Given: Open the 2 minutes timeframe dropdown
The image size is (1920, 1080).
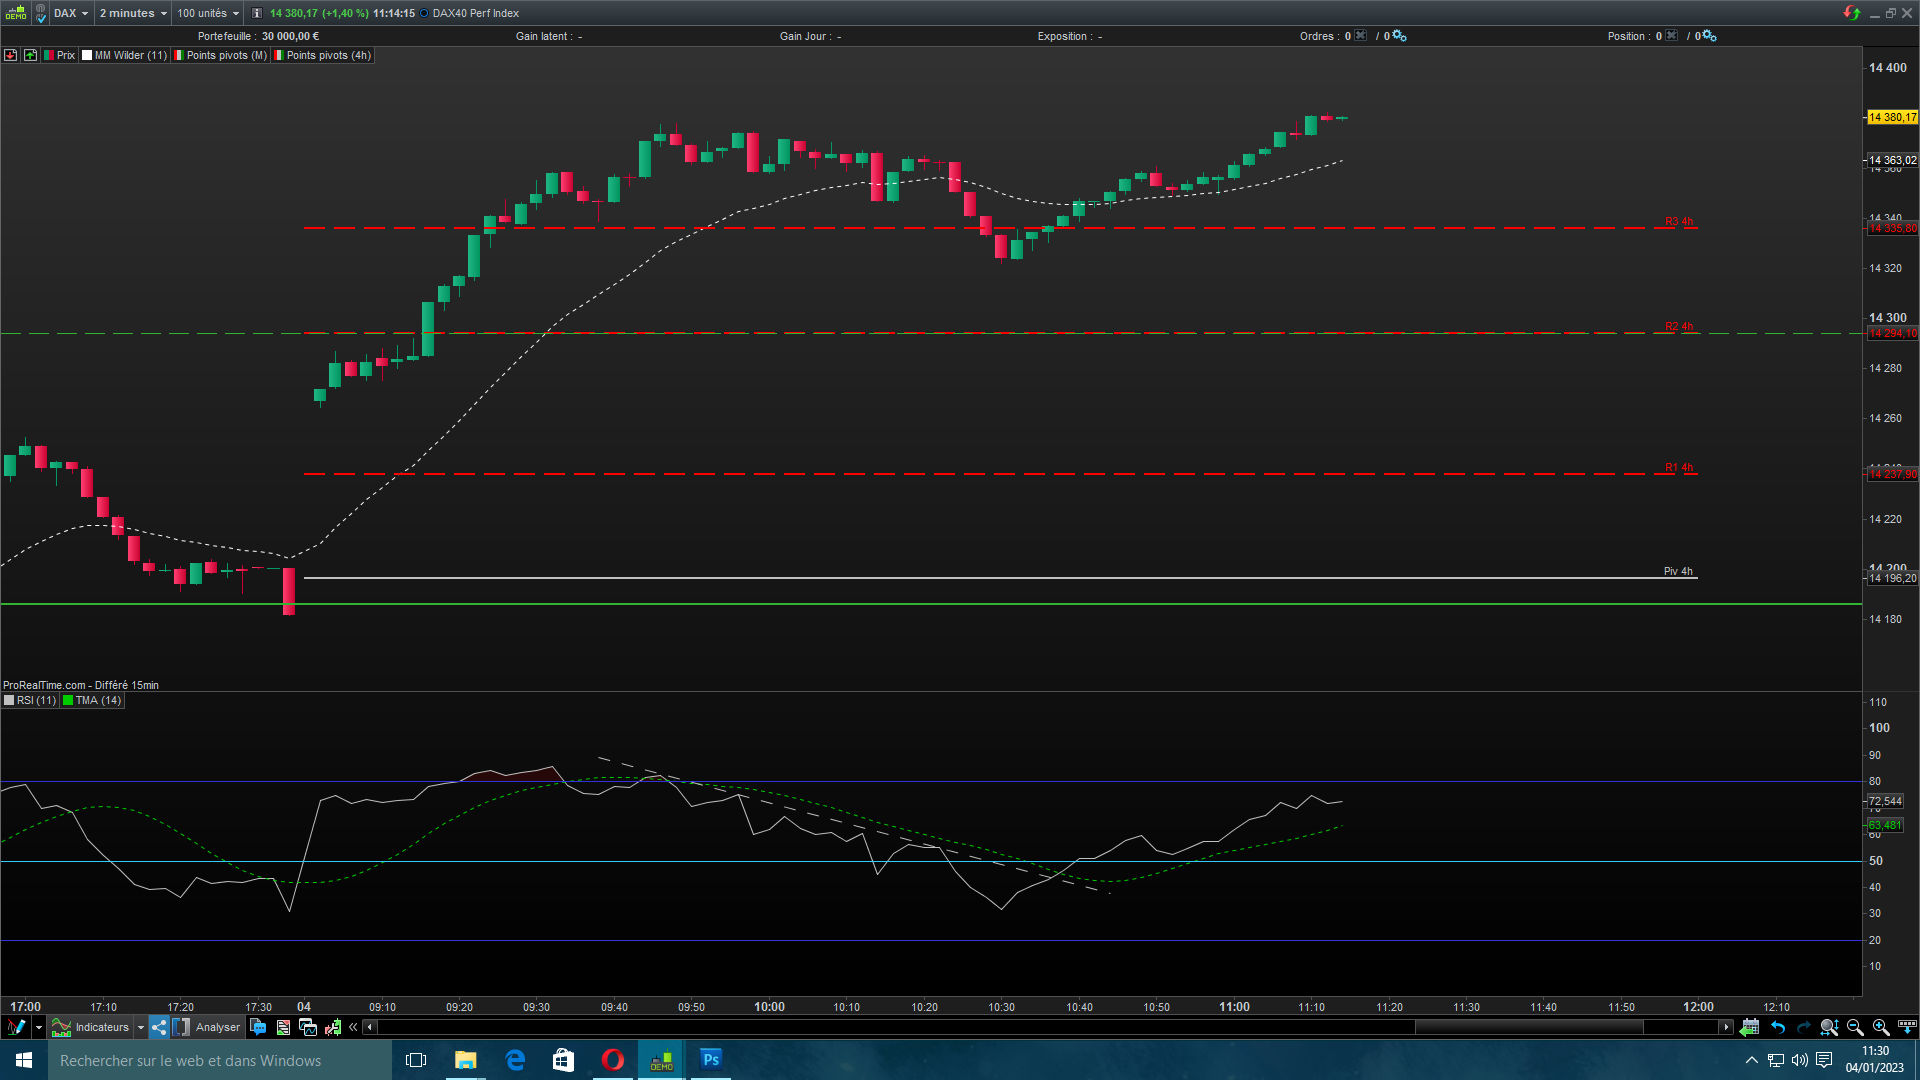Looking at the screenshot, I should coord(133,13).
